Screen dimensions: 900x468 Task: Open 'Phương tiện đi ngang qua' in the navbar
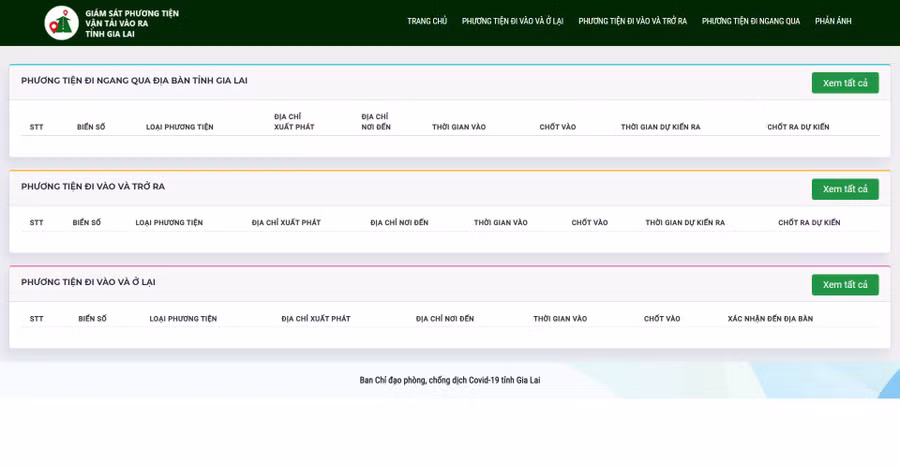(x=750, y=21)
